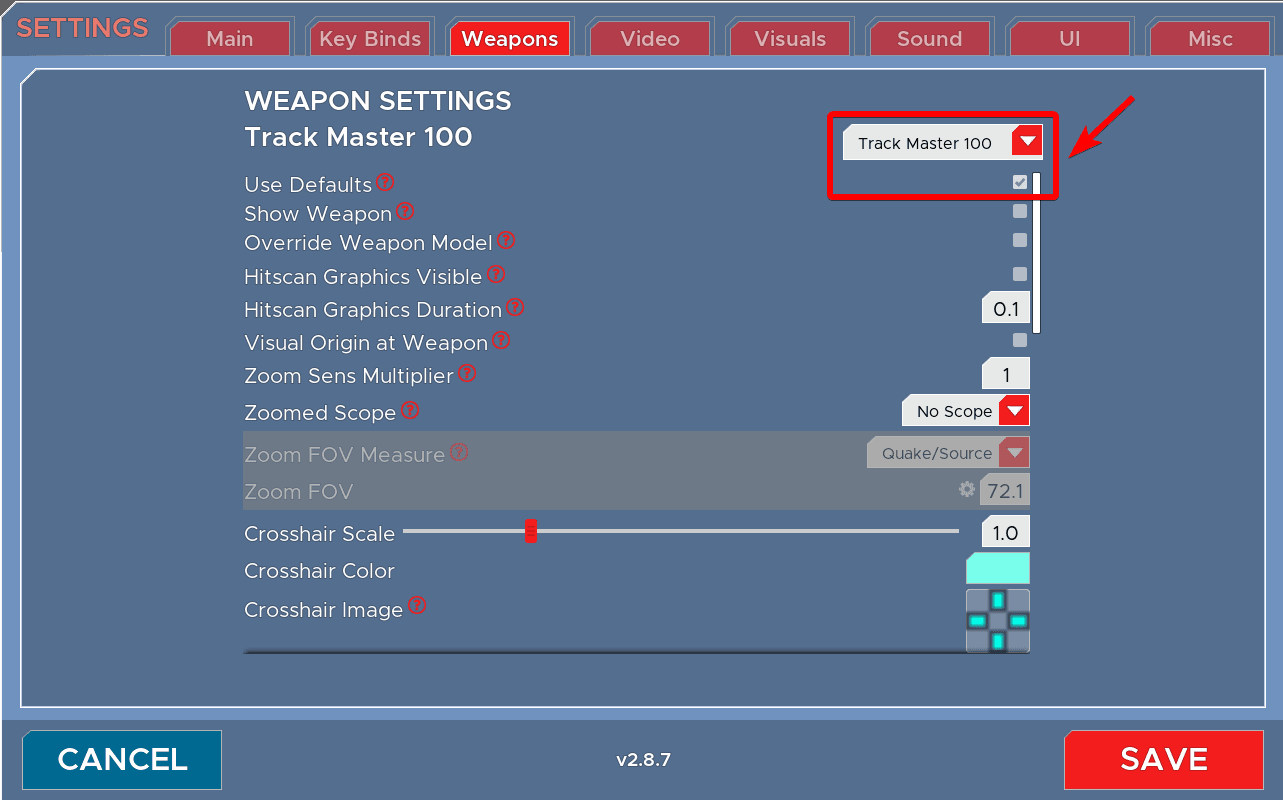Image resolution: width=1283 pixels, height=800 pixels.
Task: Uncheck the Use Defaults checkbox
Action: pyautogui.click(x=1019, y=182)
